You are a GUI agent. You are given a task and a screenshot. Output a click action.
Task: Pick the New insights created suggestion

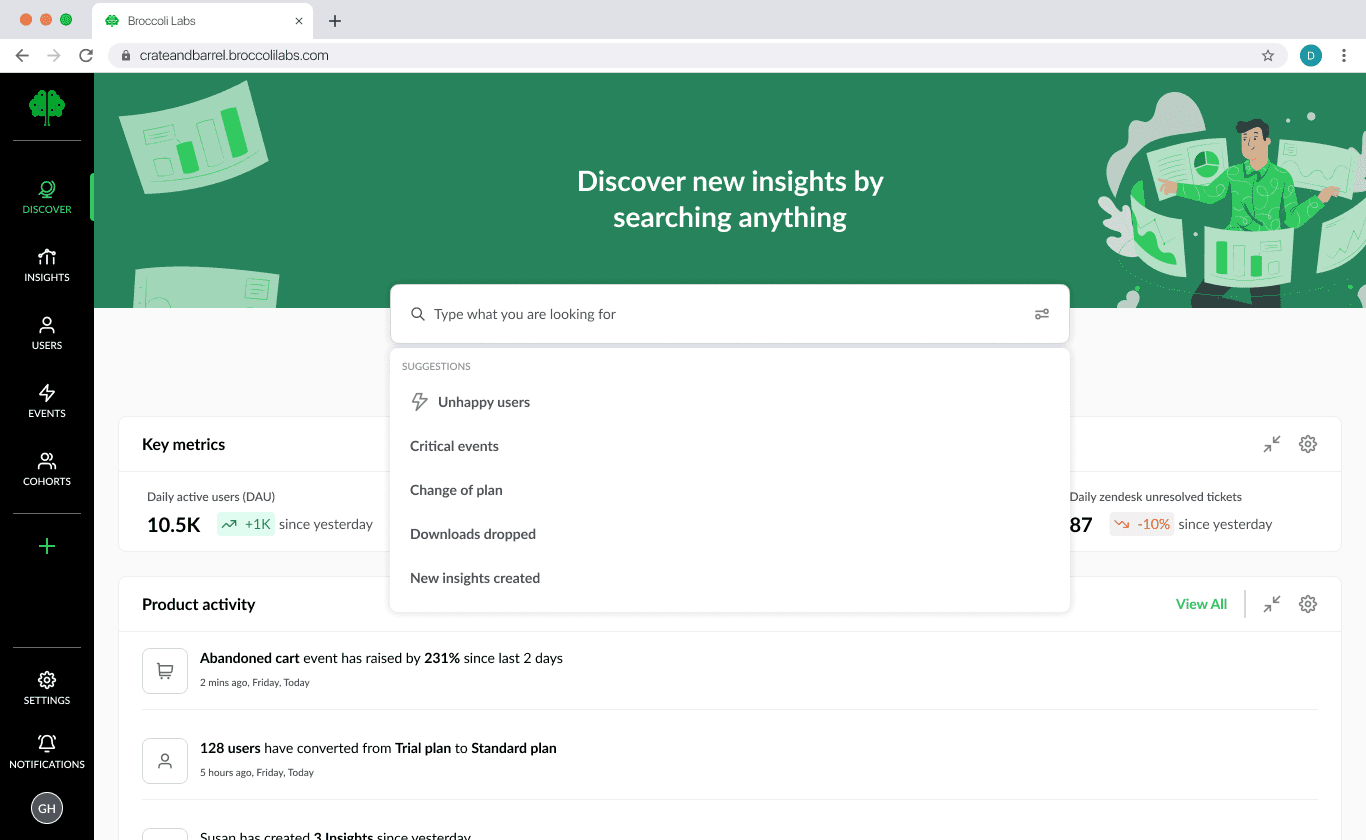coord(730,578)
